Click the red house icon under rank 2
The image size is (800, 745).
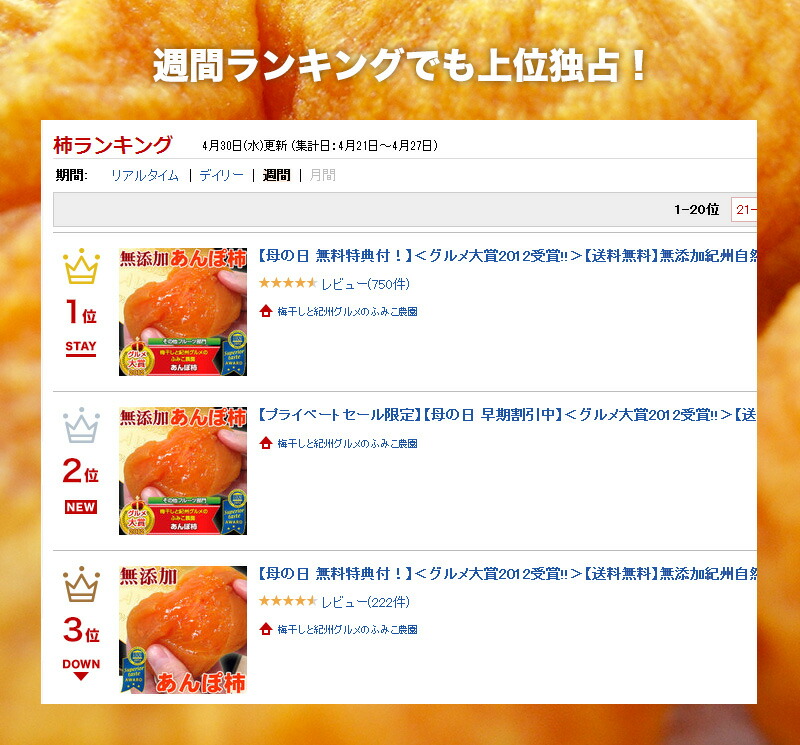click(x=265, y=443)
